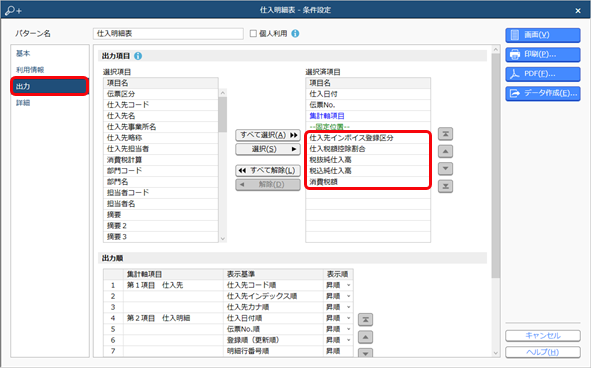Click 第２項目 仕入明細 cell in 出力順
Viewport: 591px width, 368px height.
coord(173,318)
